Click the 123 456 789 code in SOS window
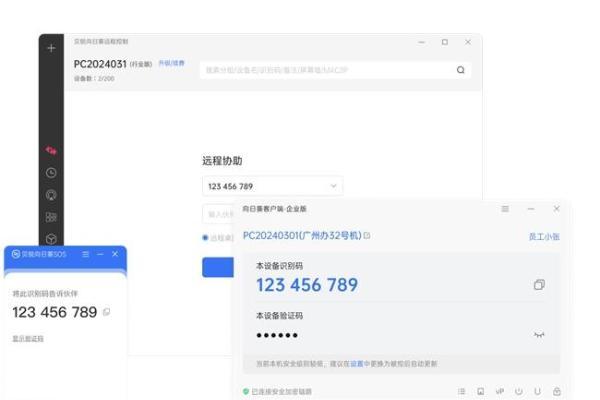This screenshot has width=600, height=400. [55, 312]
